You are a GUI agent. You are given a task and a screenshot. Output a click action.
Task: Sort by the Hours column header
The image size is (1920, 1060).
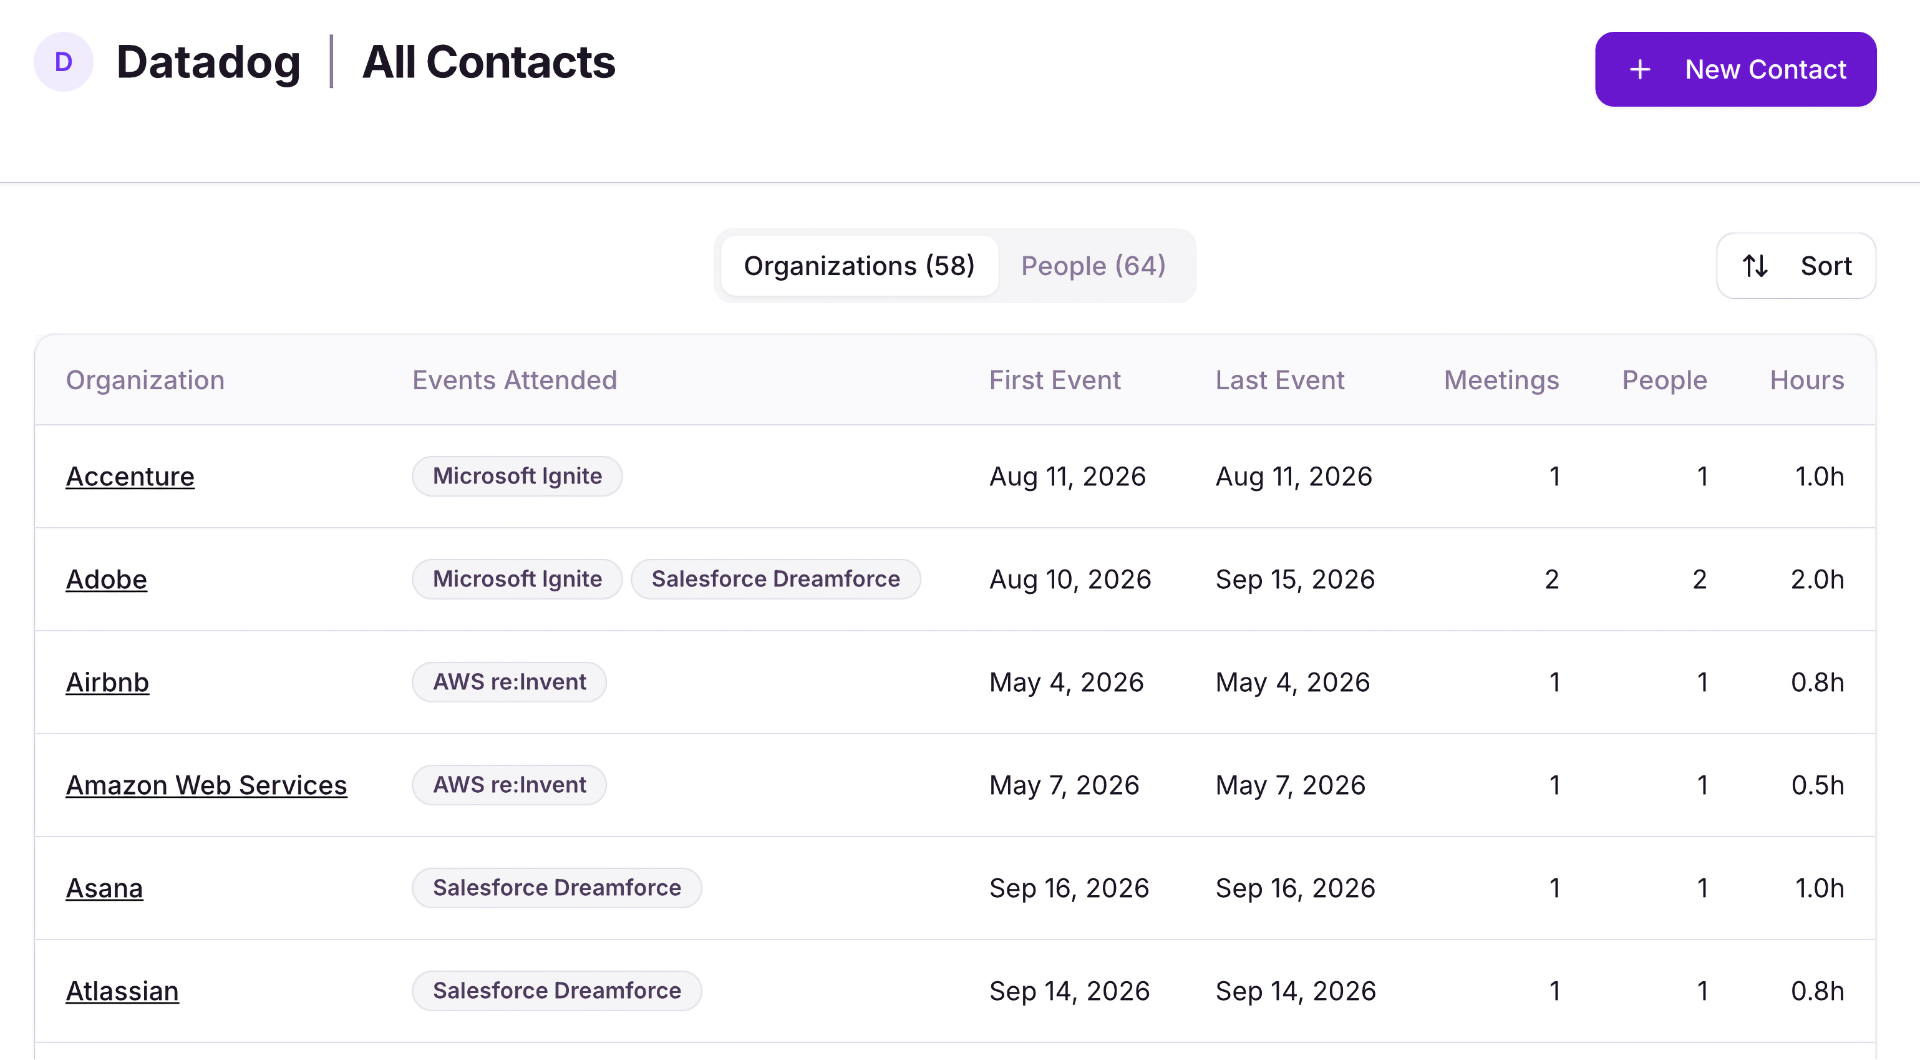coord(1806,380)
